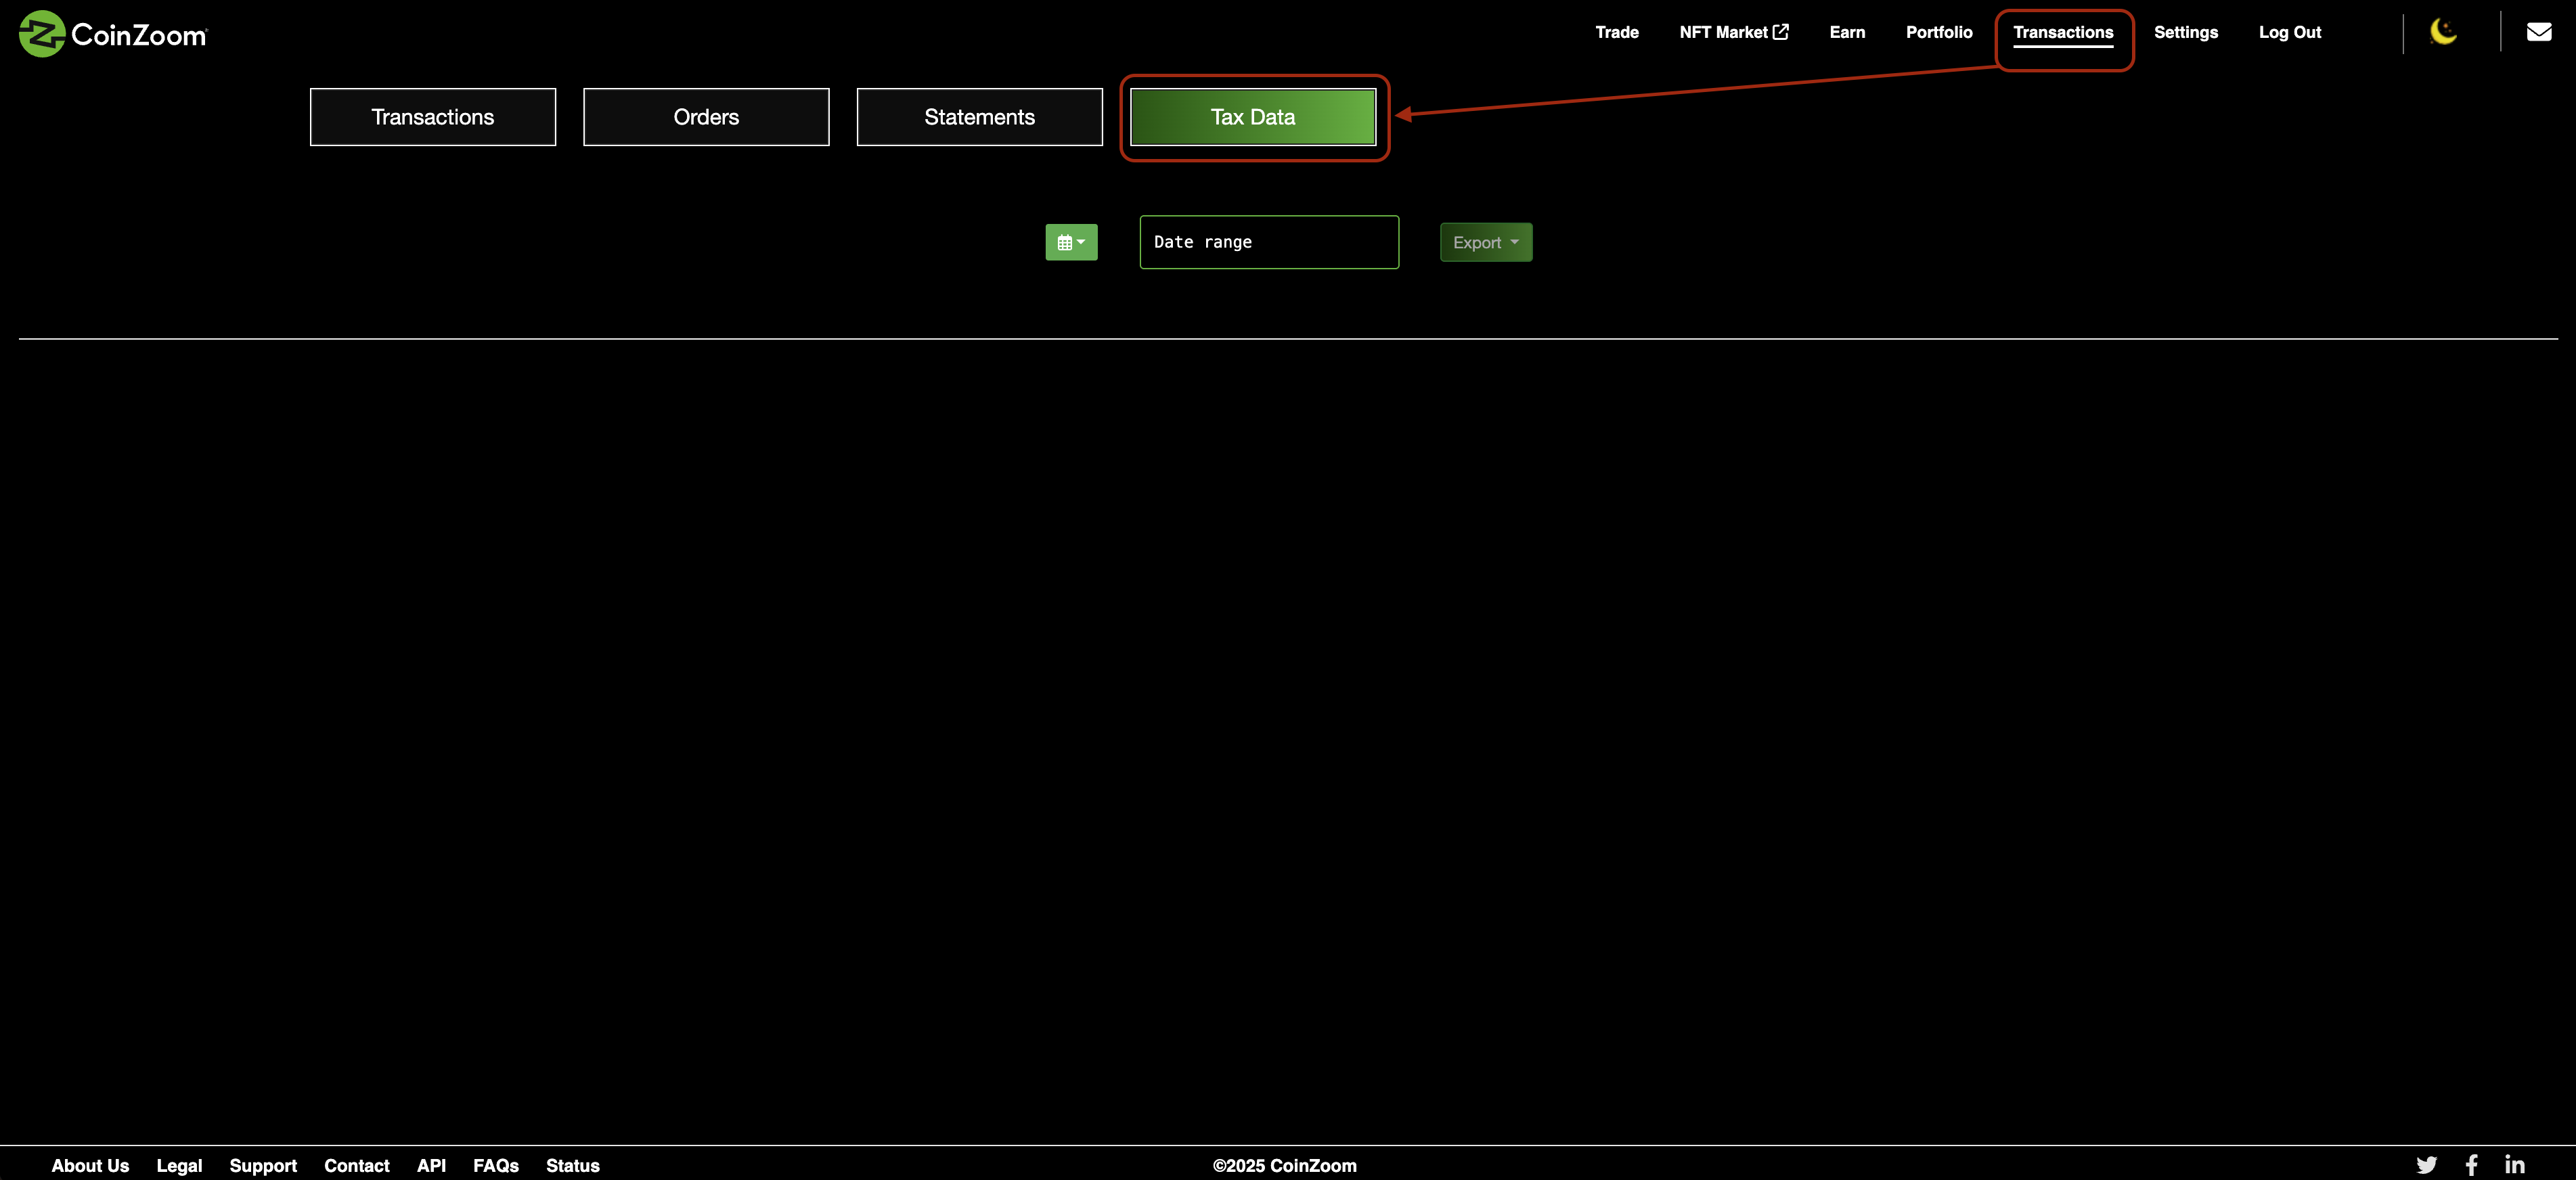Open CoinZoom Facebook page icon
This screenshot has height=1180, width=2576.
2471,1165
